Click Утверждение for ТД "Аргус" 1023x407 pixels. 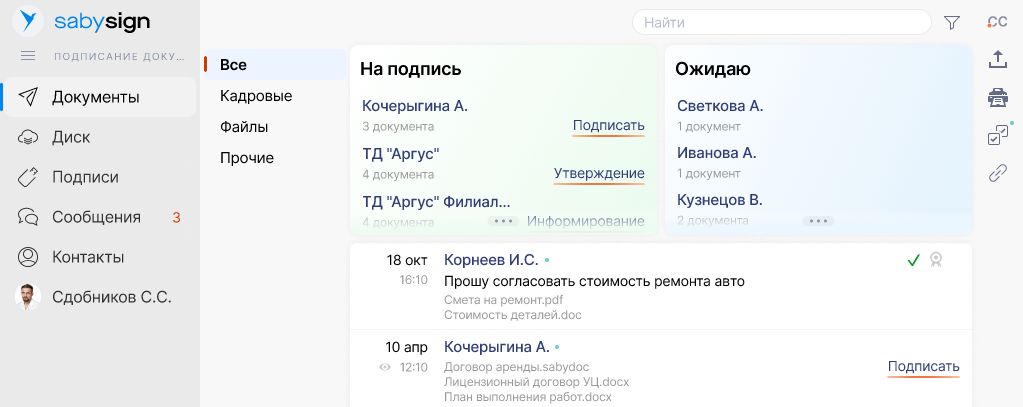tap(599, 173)
